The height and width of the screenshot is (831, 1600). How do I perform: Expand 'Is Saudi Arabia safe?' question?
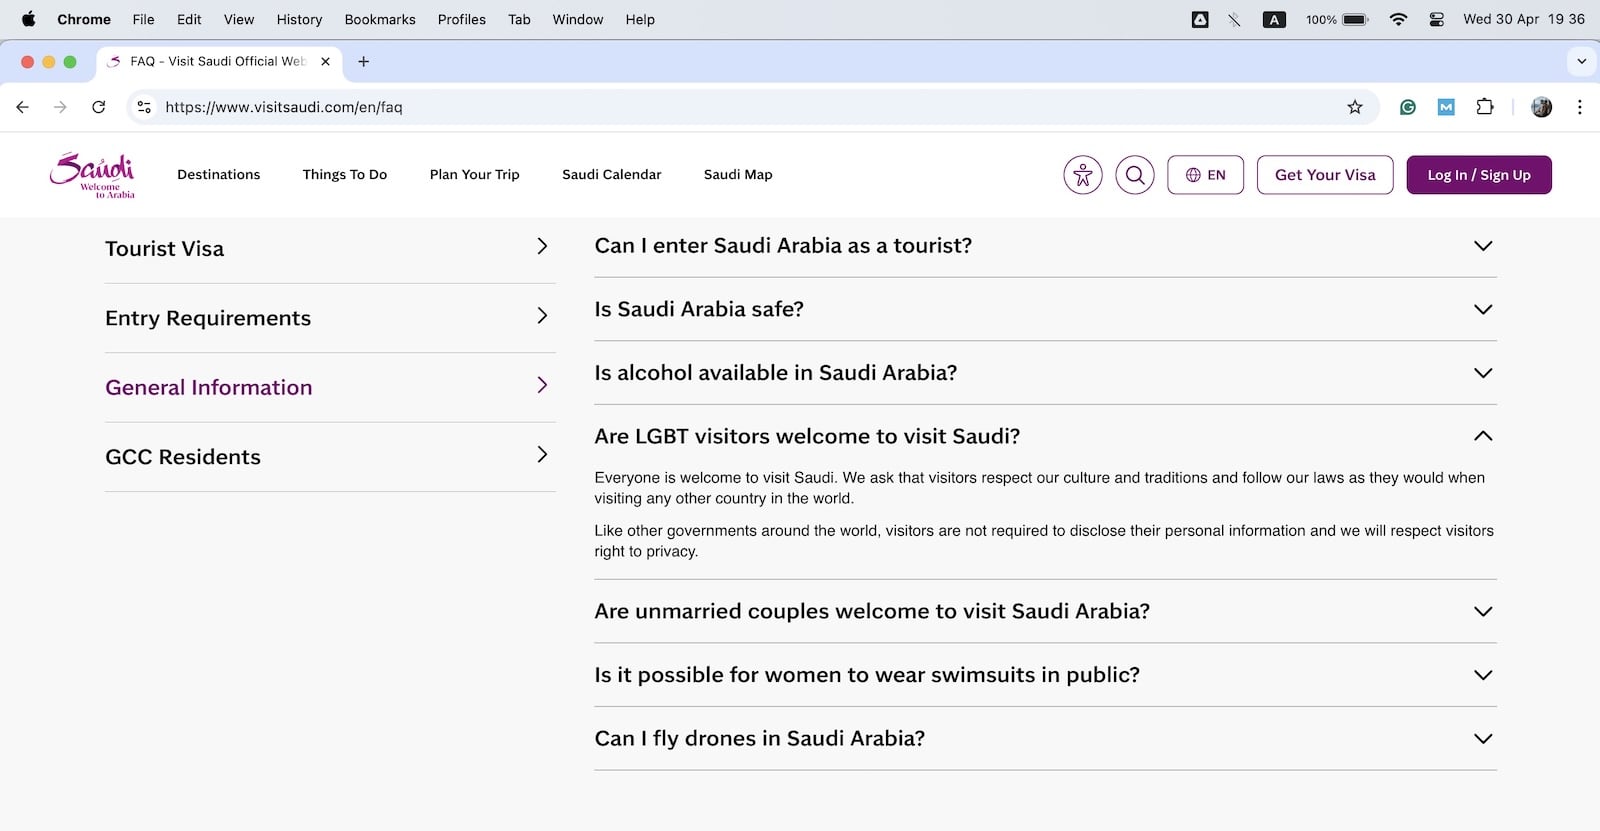point(1045,309)
